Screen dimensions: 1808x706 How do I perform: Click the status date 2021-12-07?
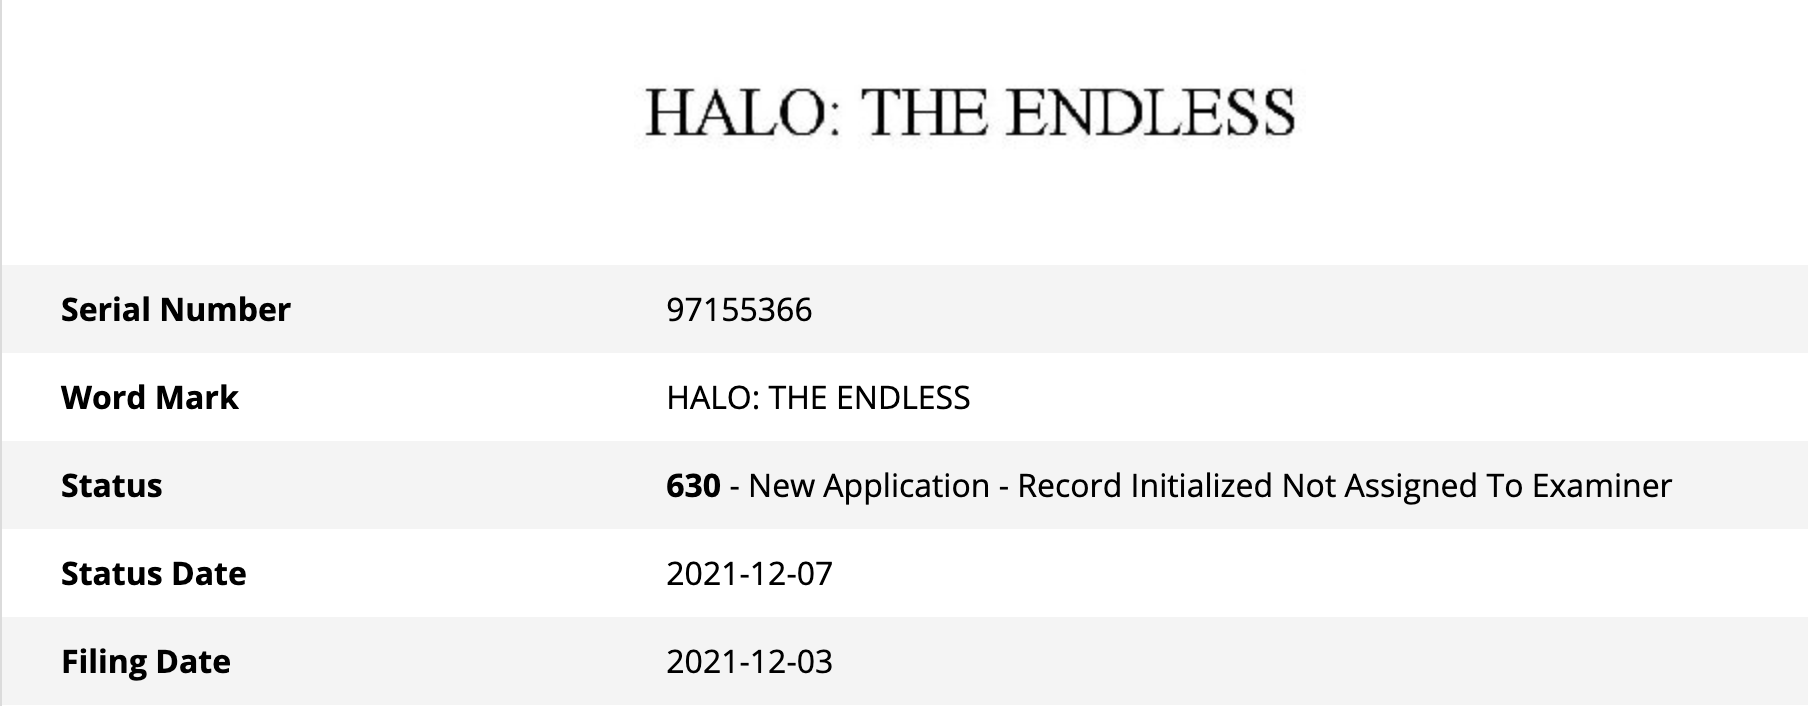pos(749,574)
